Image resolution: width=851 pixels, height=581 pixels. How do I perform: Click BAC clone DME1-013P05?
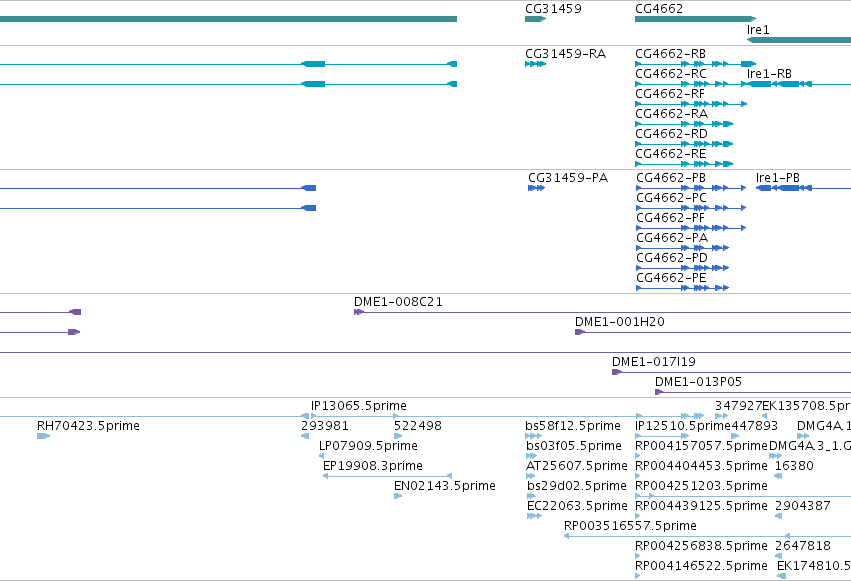tap(698, 382)
